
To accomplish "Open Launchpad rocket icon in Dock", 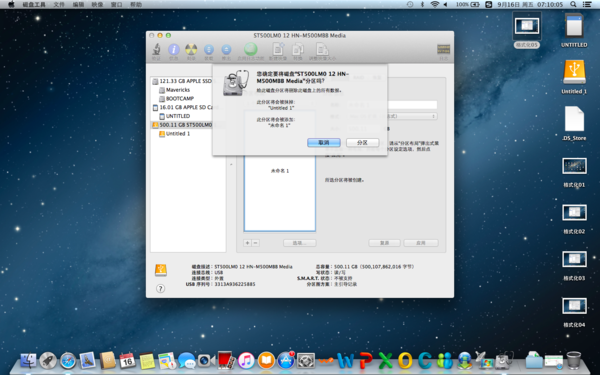I will pyautogui.click(x=48, y=360).
